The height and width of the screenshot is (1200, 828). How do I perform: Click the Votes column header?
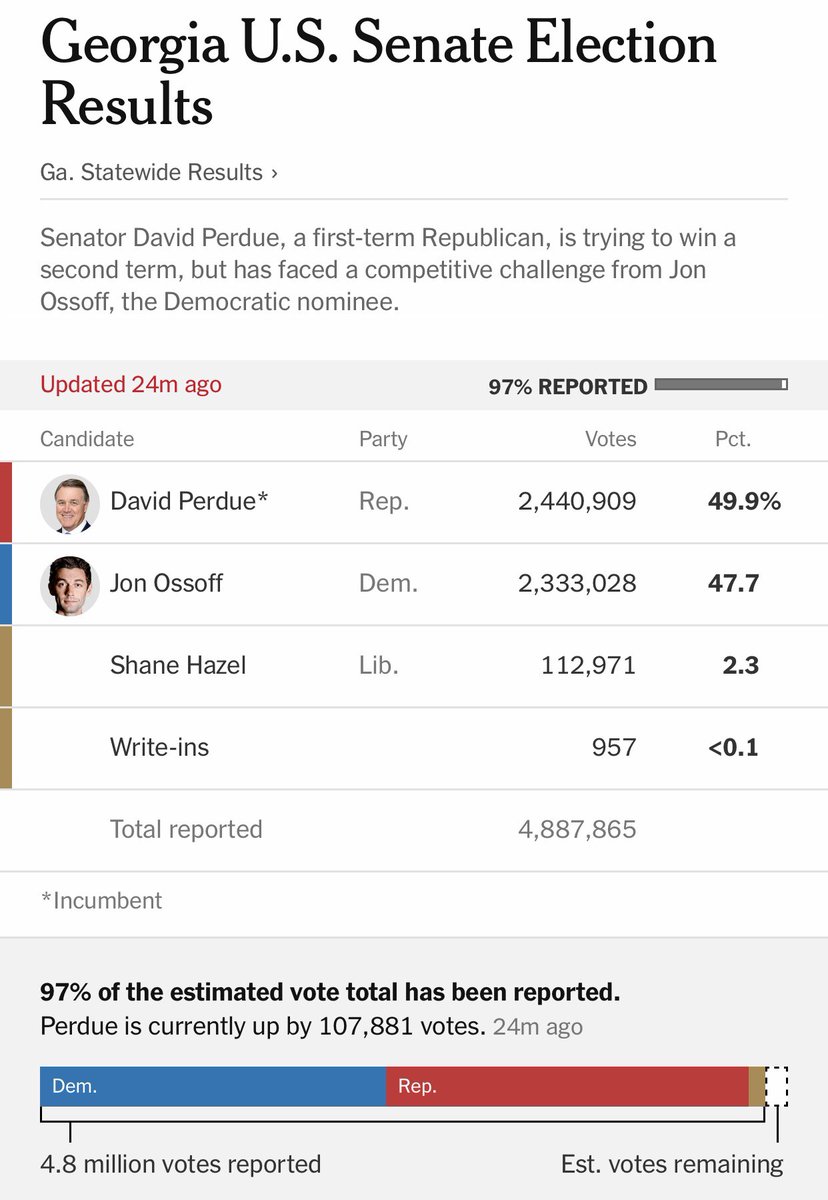[x=611, y=439]
